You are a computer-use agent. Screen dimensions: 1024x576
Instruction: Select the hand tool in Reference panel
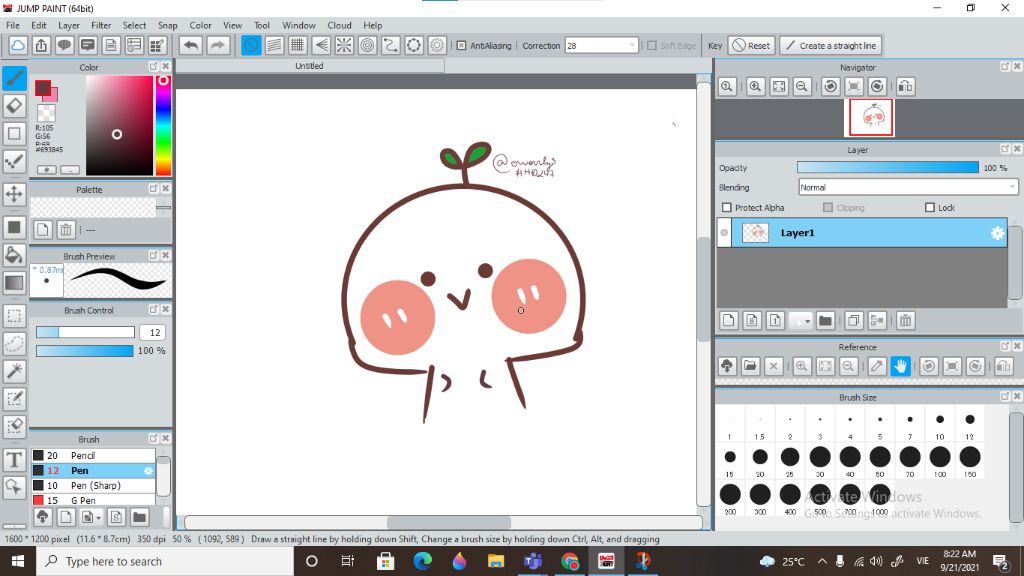point(901,366)
